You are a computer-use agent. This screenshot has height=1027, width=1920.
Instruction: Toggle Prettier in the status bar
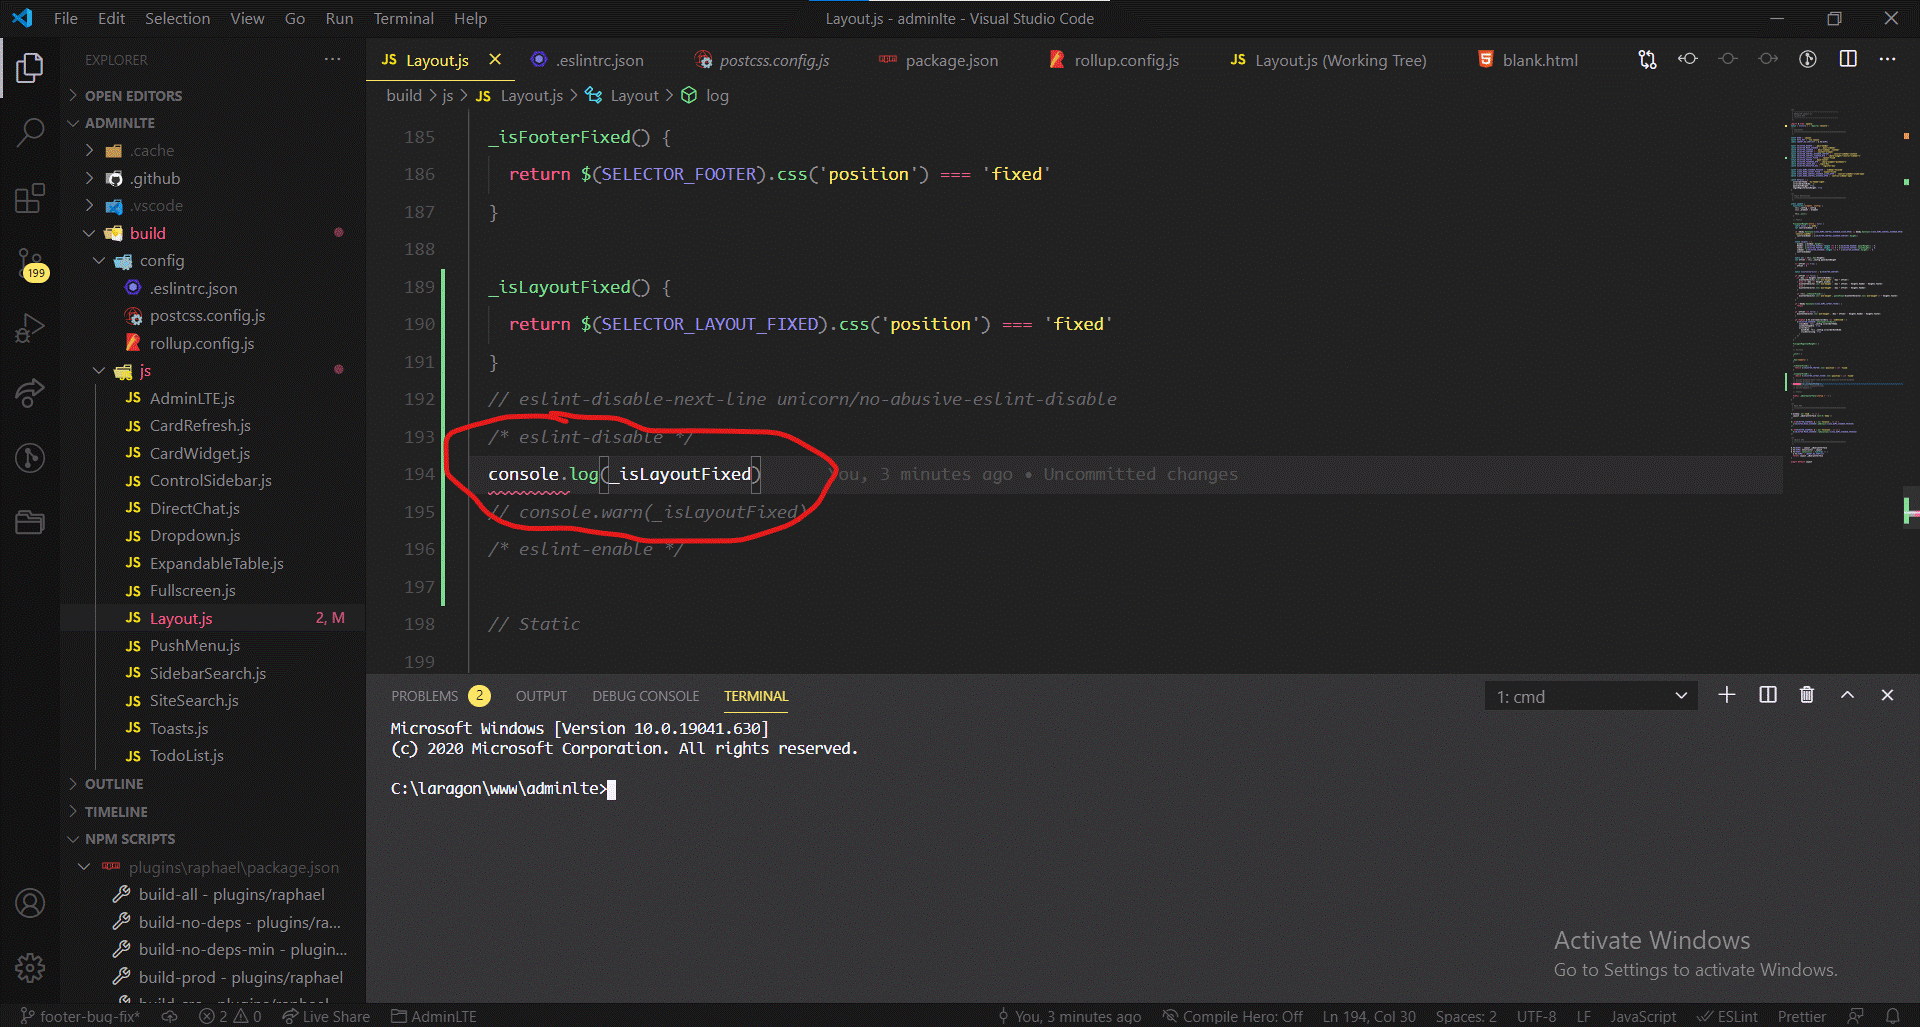1802,1016
